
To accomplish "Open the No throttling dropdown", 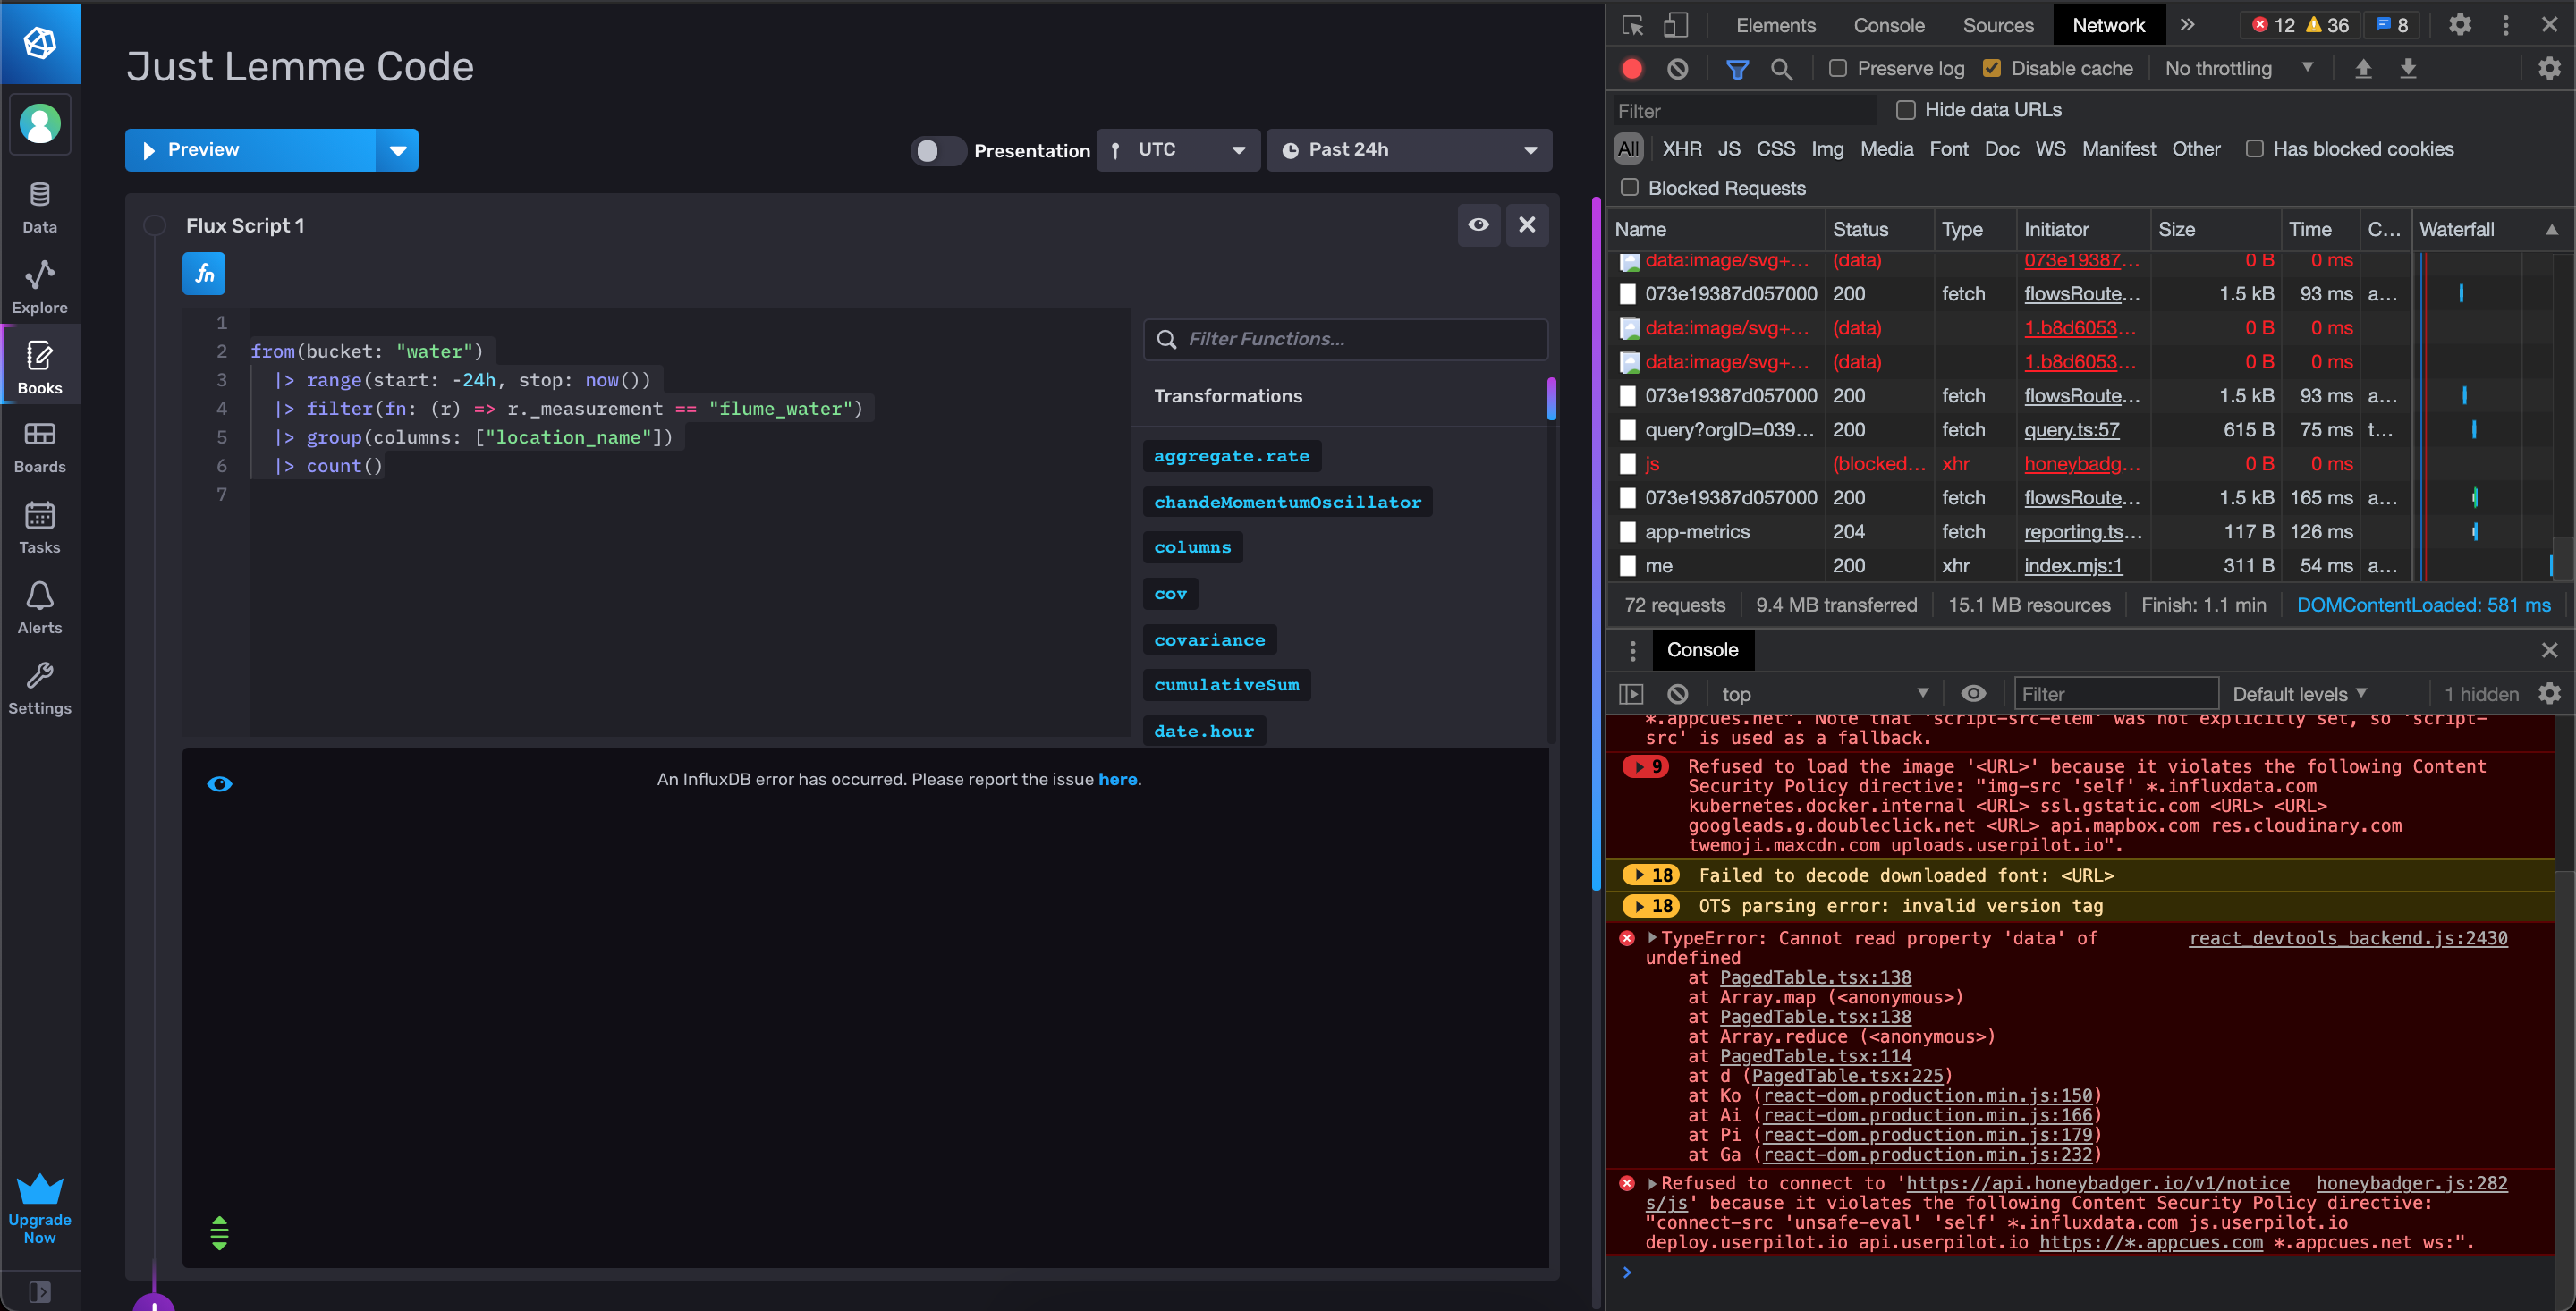I will [2238, 68].
